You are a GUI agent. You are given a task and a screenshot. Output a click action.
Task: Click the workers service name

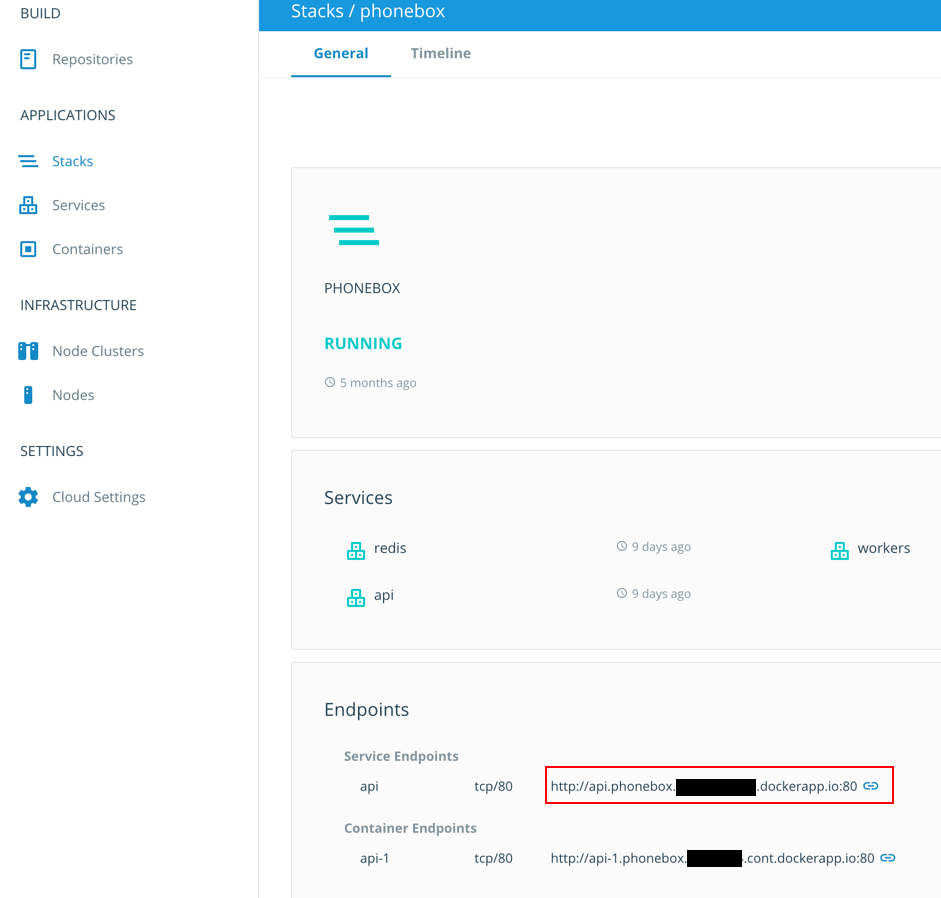click(x=885, y=548)
